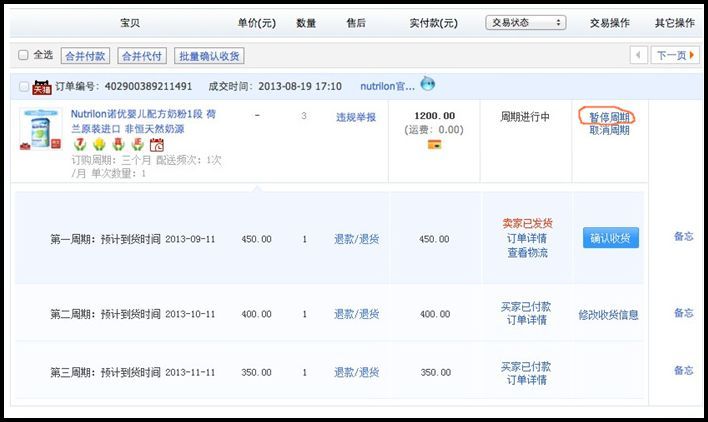Screen dimensions: 708x422
Task: Click 退款/退货 for the third cycle
Action: (356, 372)
